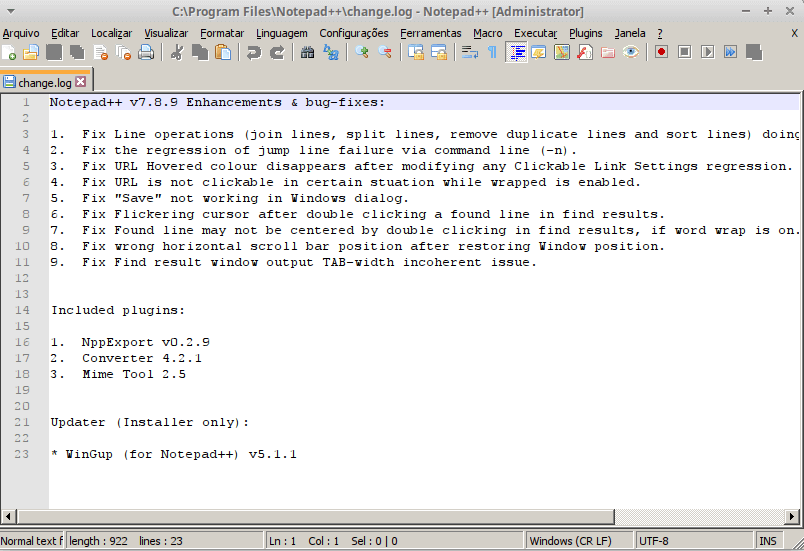
Task: Create a new document with the New icon
Action: 9,52
